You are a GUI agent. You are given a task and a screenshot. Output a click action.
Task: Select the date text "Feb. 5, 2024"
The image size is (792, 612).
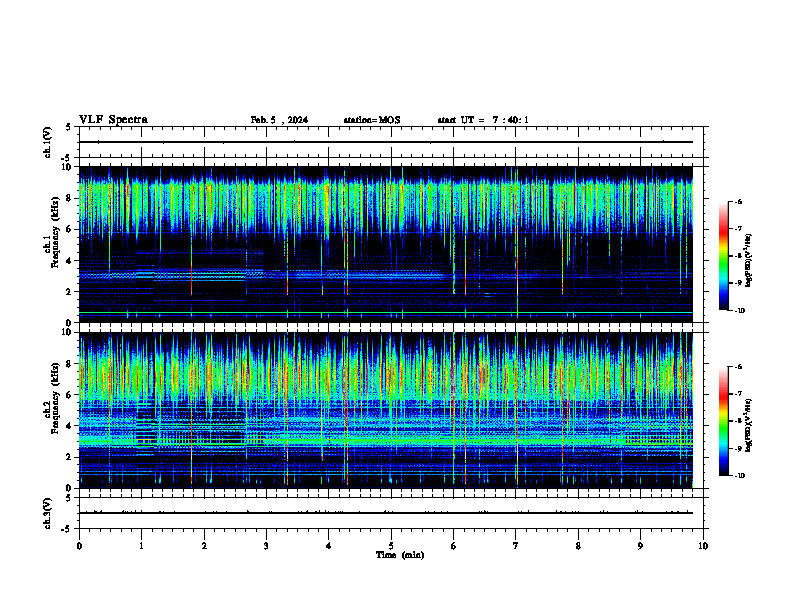click(x=279, y=120)
